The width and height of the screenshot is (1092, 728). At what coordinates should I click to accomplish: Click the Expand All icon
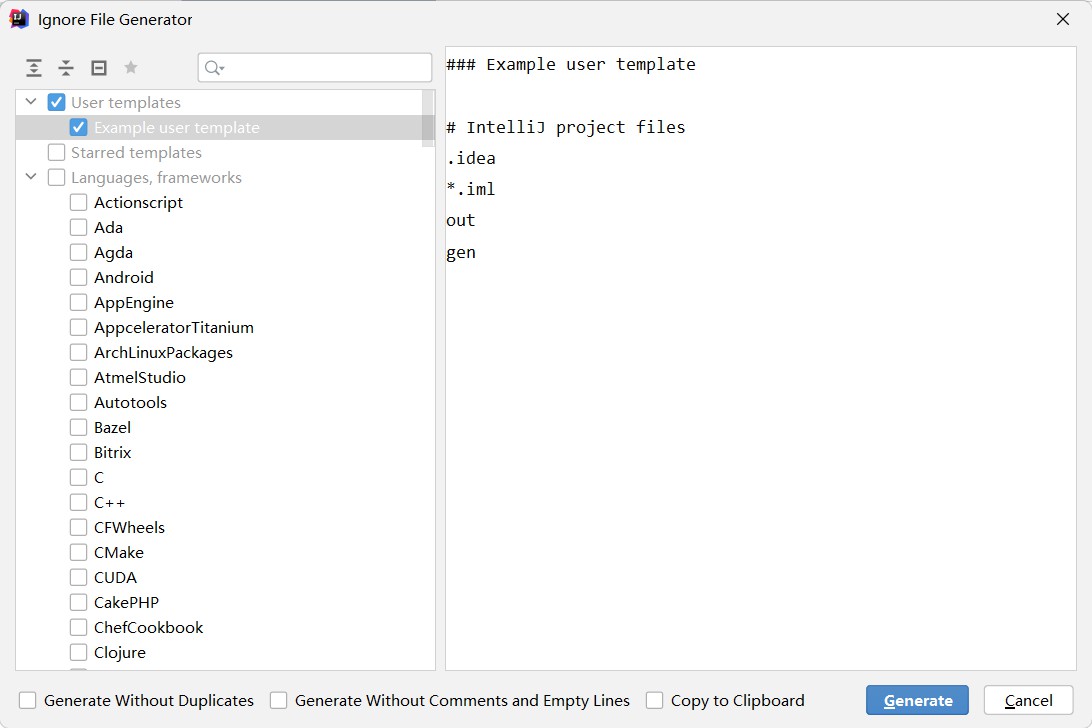click(34, 68)
